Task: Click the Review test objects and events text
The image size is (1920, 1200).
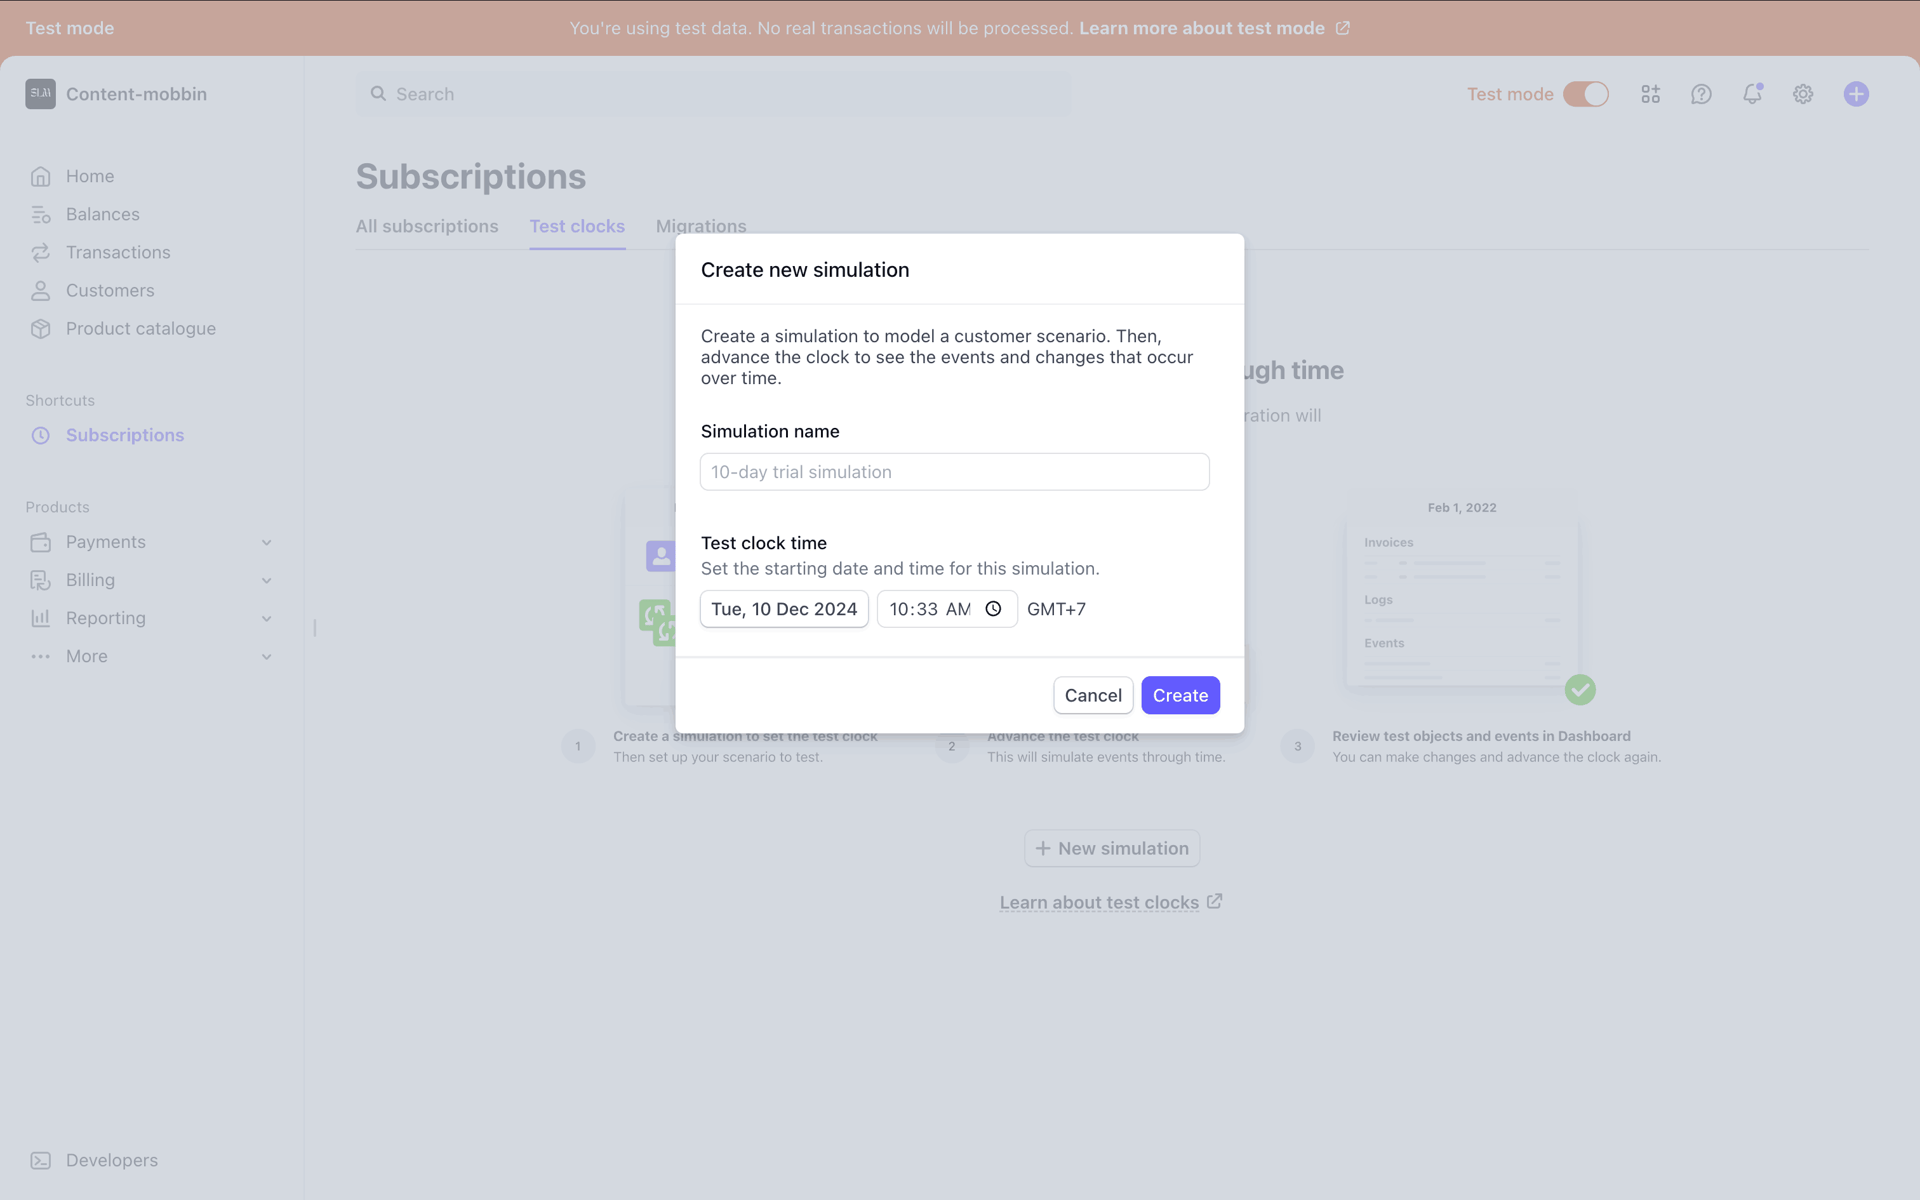Action: [x=1481, y=736]
